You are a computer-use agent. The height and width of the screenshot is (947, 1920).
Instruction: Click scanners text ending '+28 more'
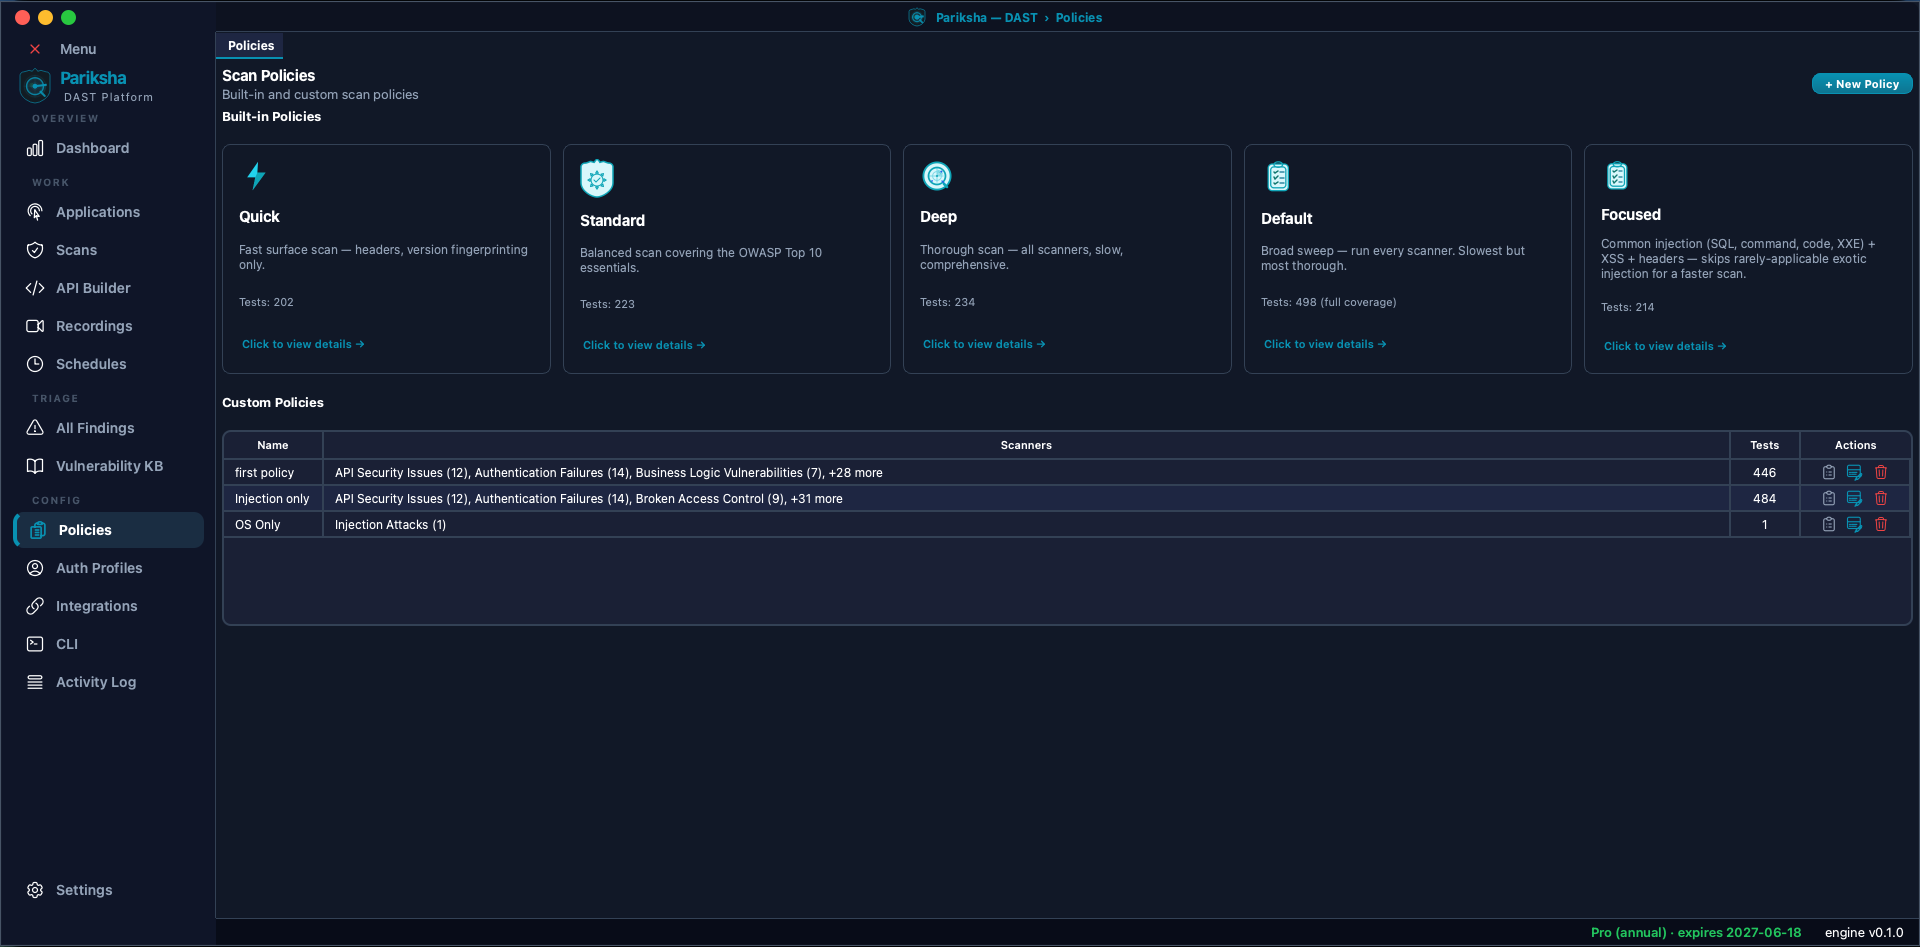click(609, 473)
